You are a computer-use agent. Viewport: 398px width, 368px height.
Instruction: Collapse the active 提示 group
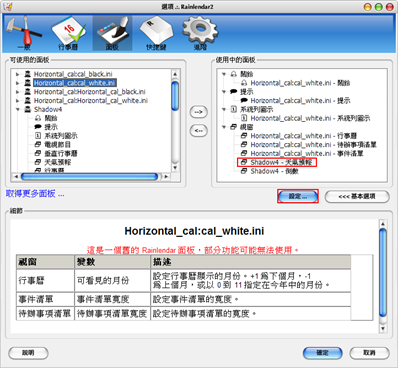tap(224, 92)
